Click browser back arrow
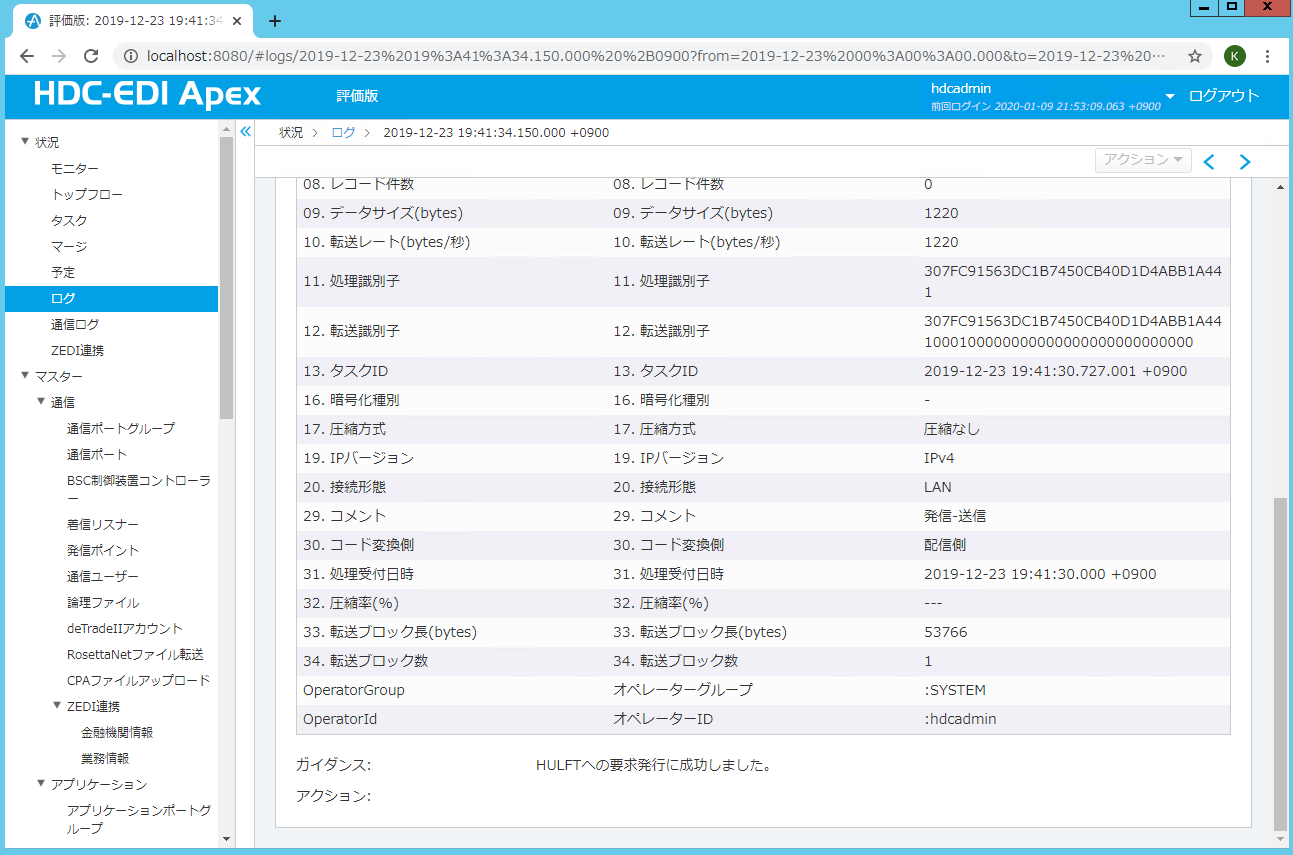Viewport: 1293px width, 855px height. click(27, 56)
